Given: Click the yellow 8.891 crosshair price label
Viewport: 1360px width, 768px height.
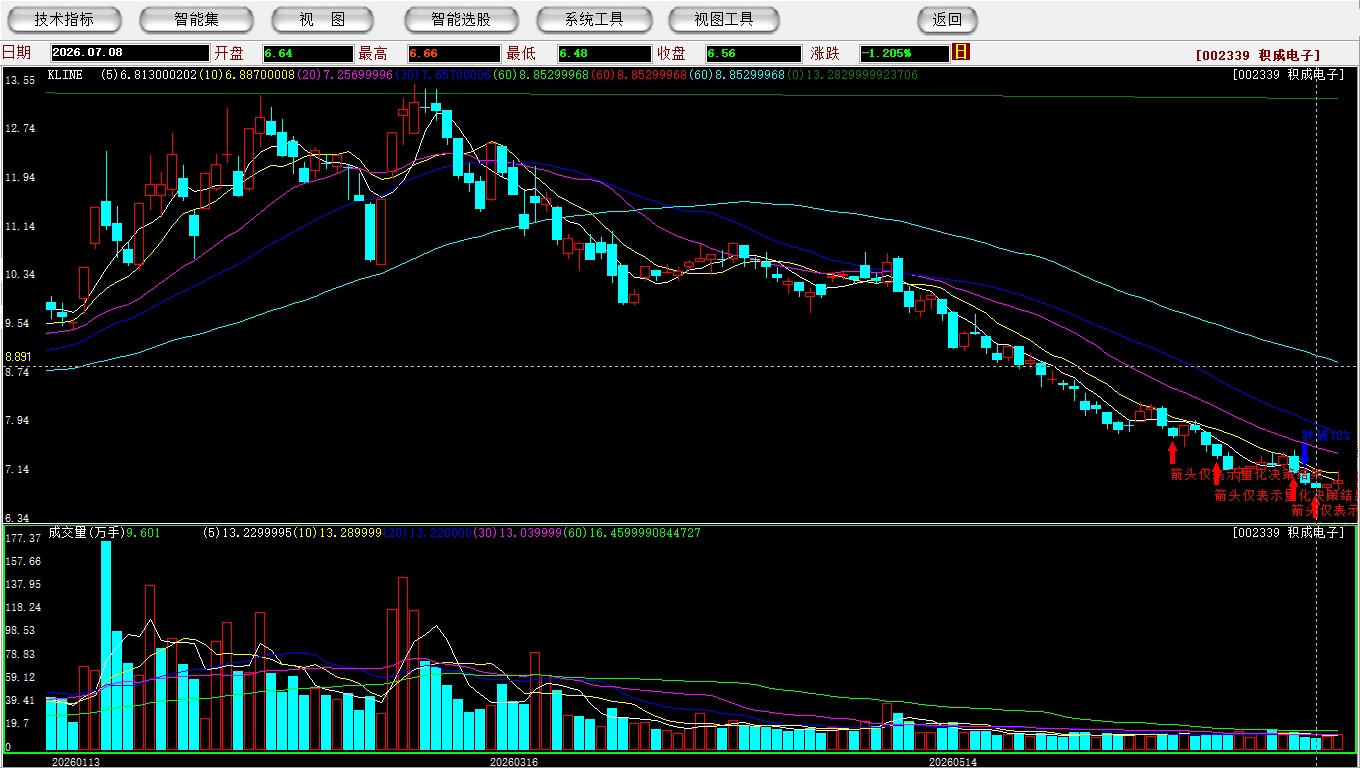Looking at the screenshot, I should tap(18, 356).
